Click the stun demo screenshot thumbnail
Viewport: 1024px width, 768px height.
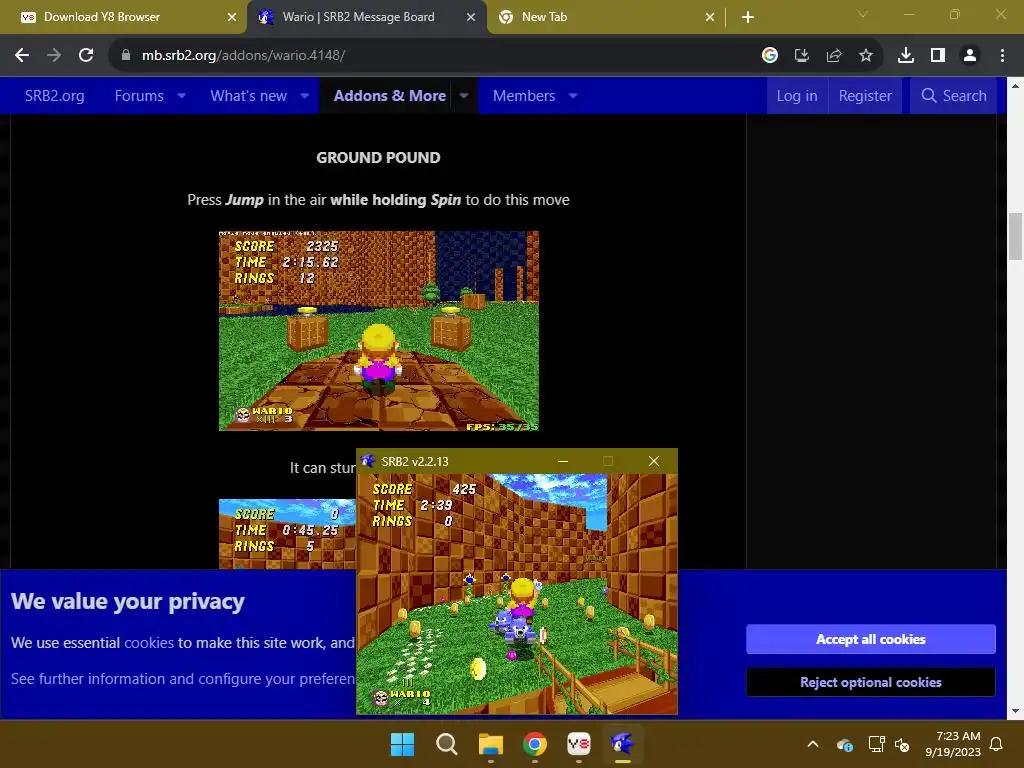(x=287, y=534)
